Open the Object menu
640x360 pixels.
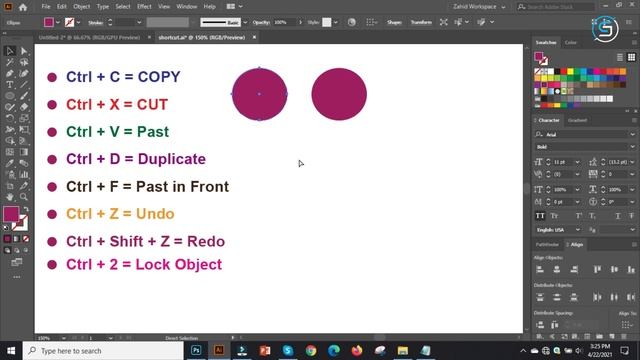81,7
